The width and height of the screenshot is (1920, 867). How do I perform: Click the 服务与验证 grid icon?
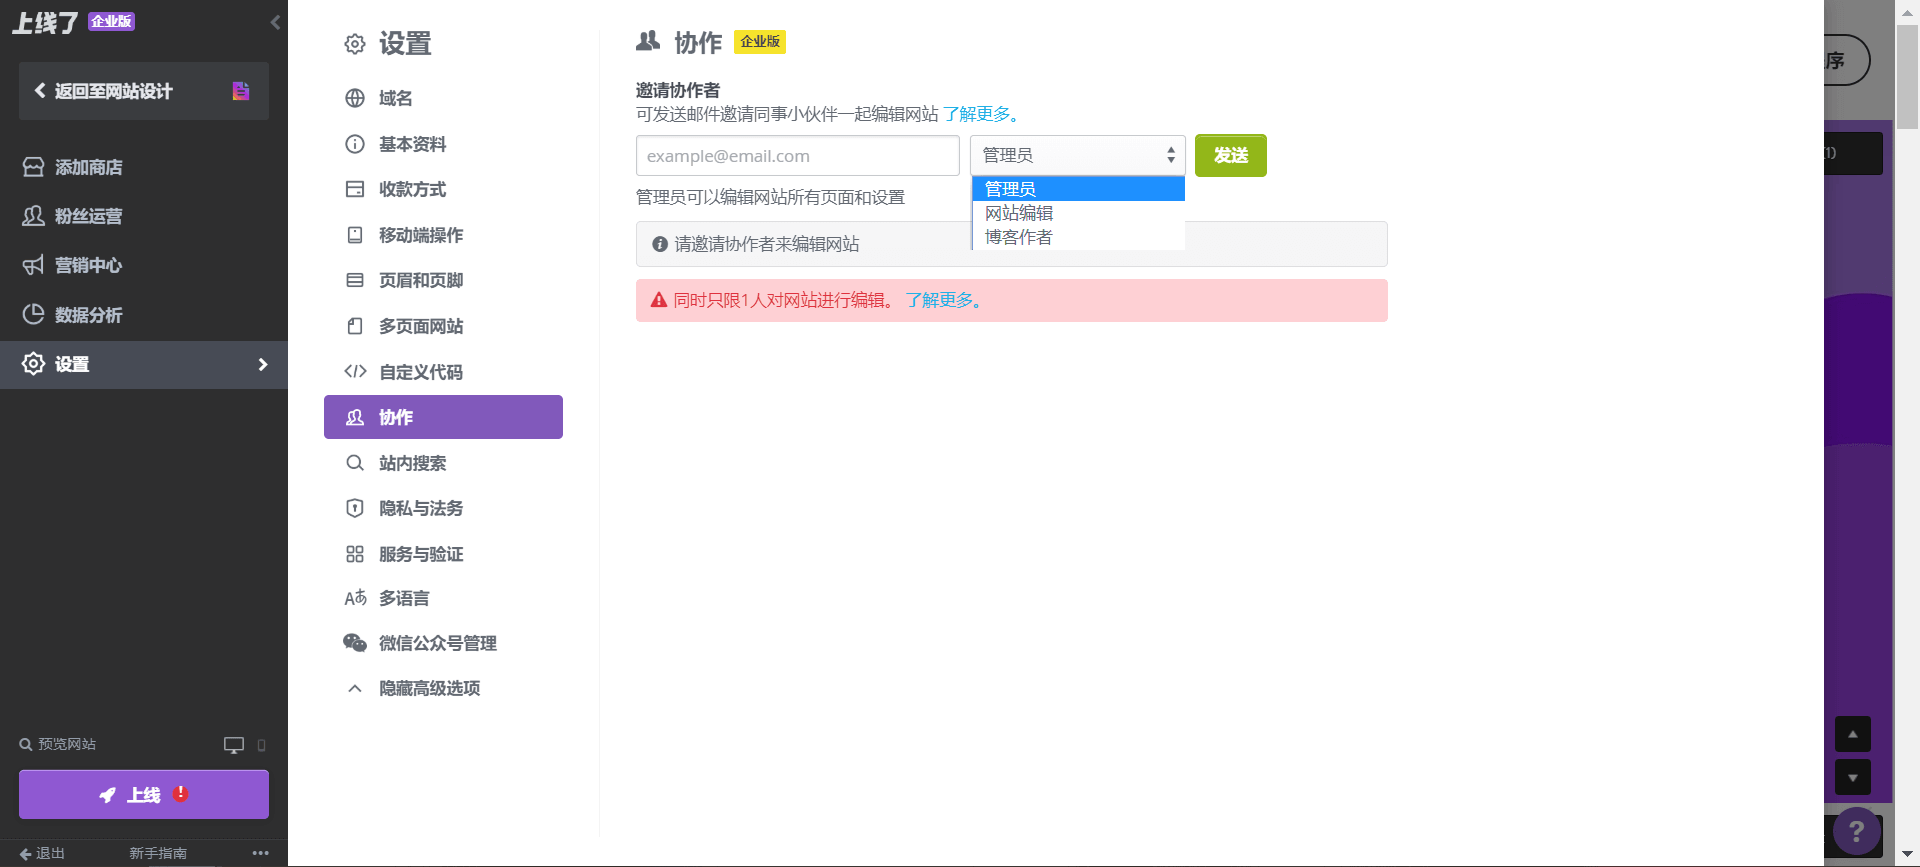click(355, 554)
